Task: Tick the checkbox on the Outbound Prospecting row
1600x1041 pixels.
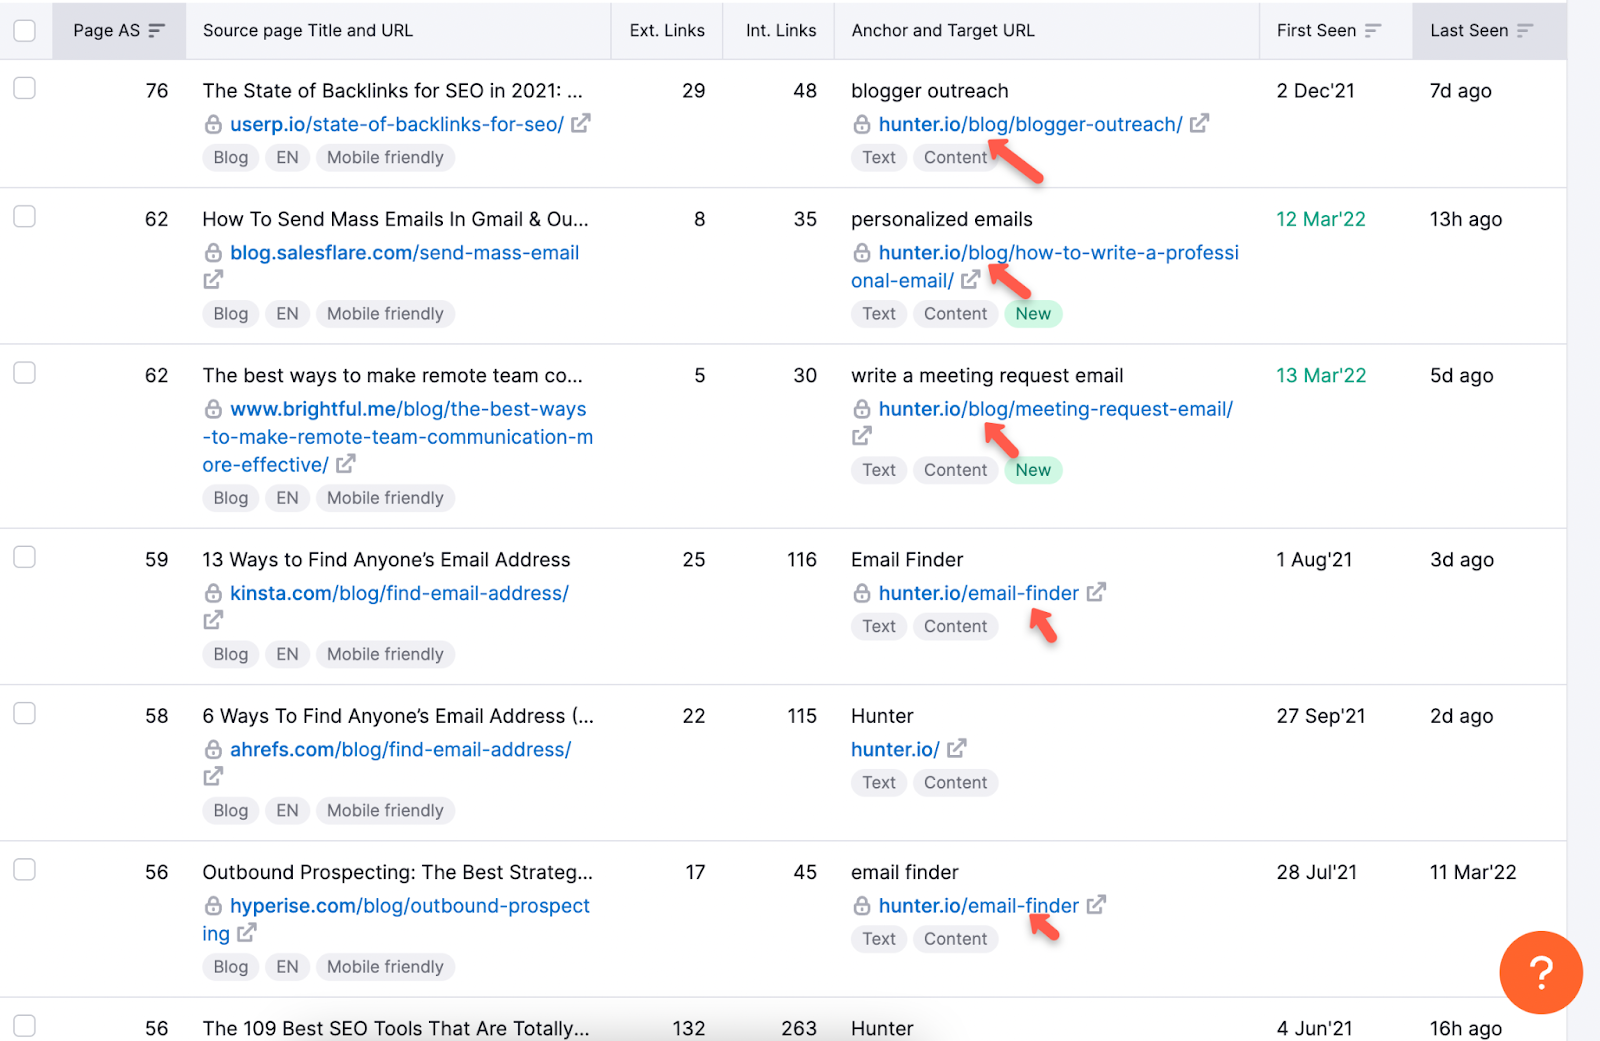Action: click(25, 870)
